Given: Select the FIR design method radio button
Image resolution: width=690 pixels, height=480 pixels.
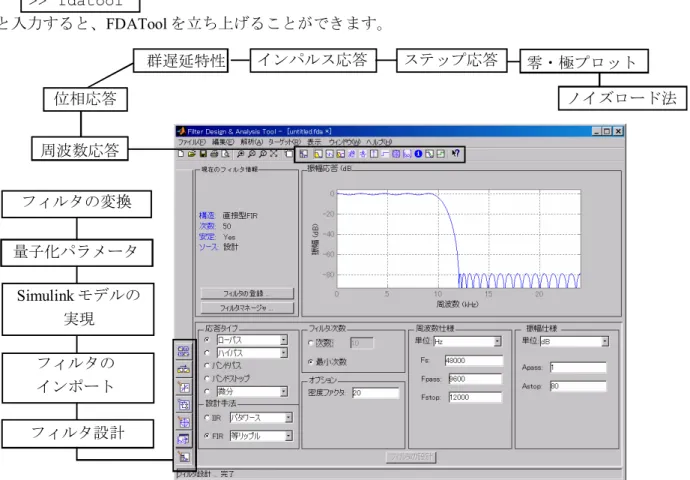Looking at the screenshot, I should (x=207, y=436).
